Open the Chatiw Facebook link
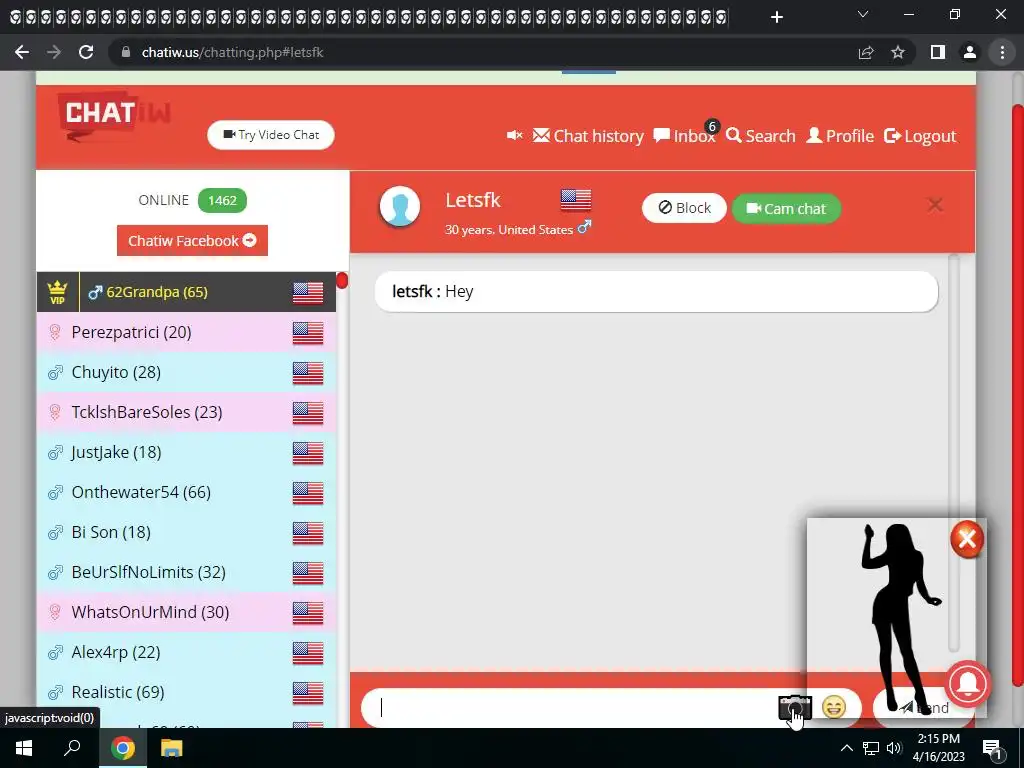The image size is (1024, 768). tap(192, 240)
